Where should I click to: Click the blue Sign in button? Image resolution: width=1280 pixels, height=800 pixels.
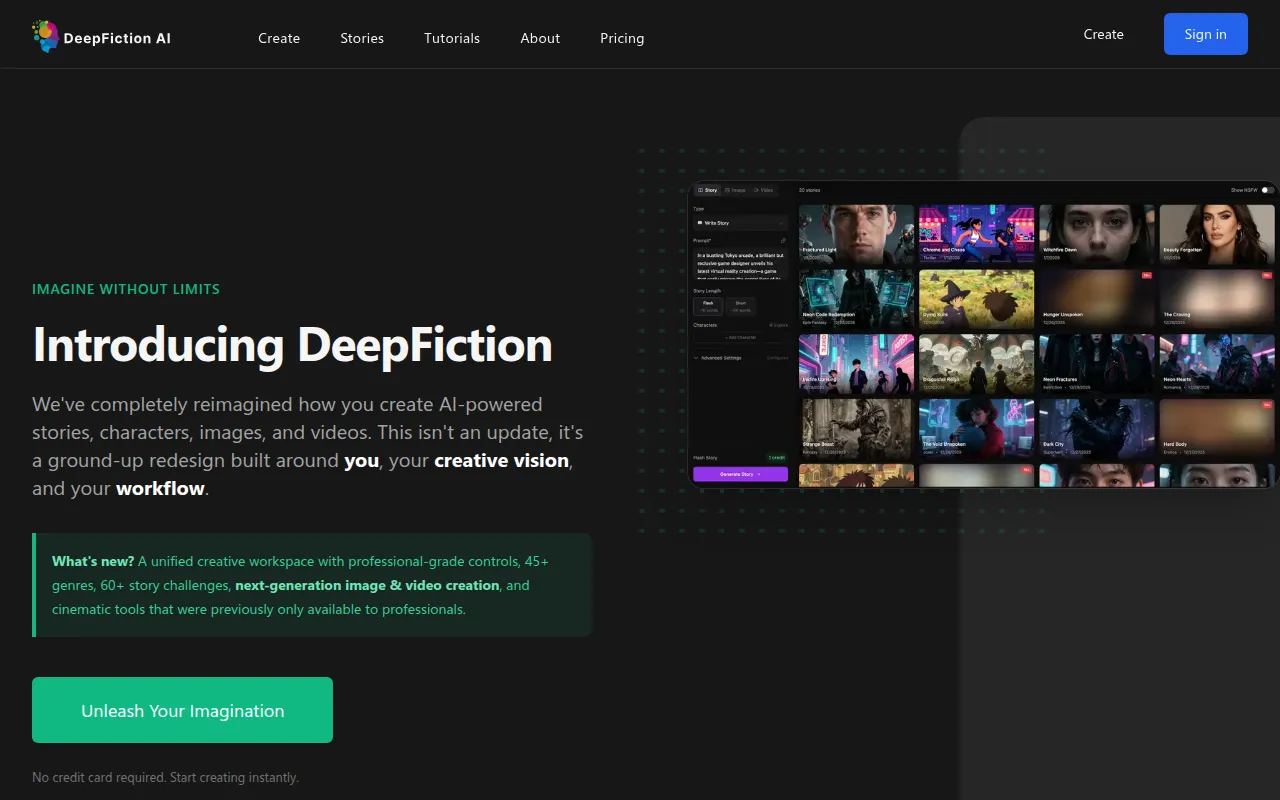click(x=1206, y=34)
